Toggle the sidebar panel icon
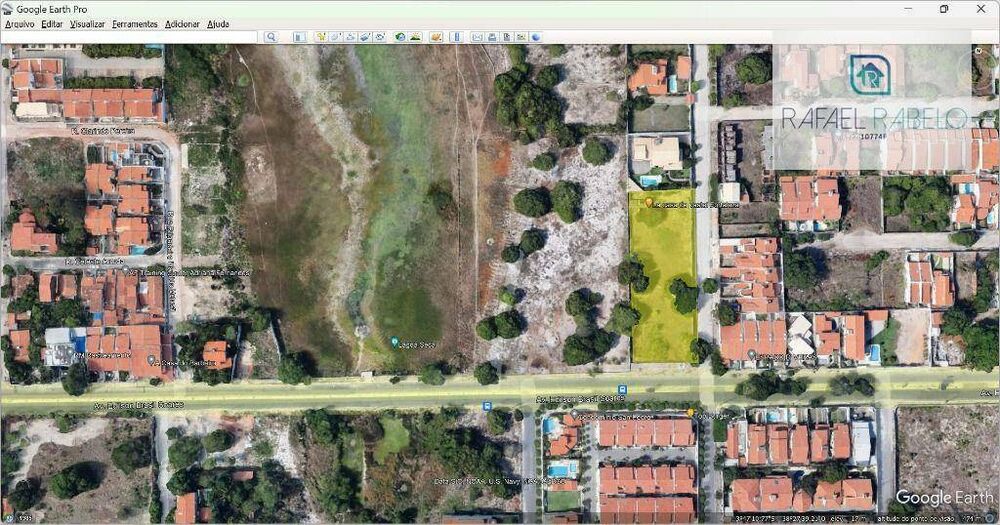 click(x=299, y=37)
